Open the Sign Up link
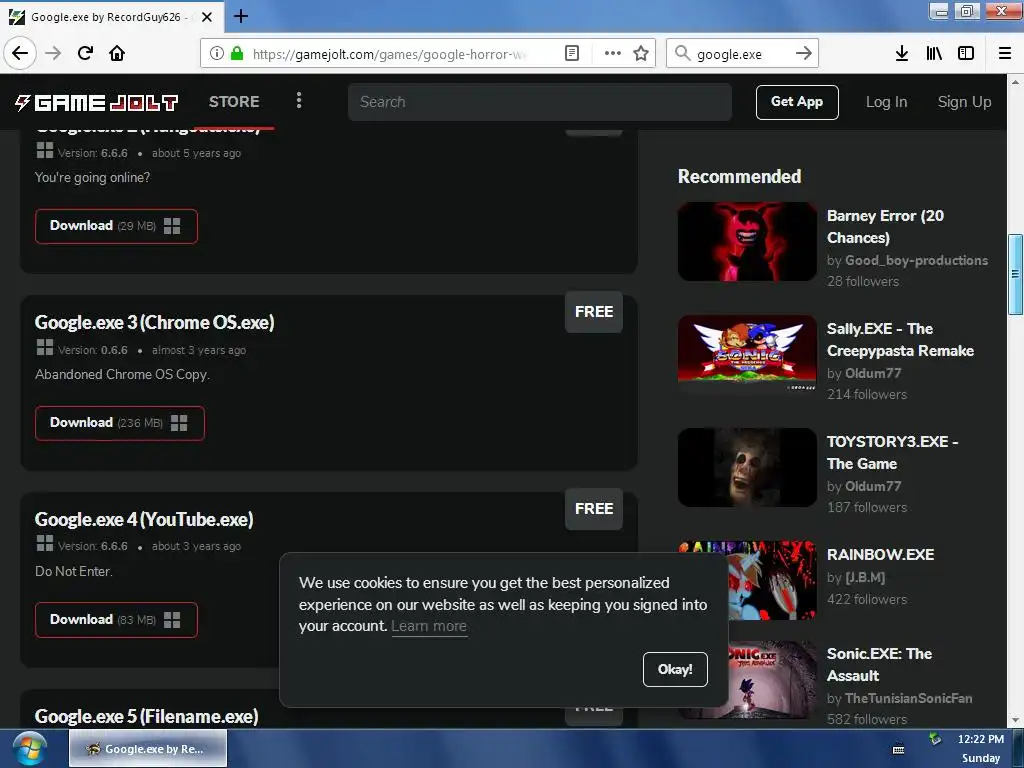 964,102
